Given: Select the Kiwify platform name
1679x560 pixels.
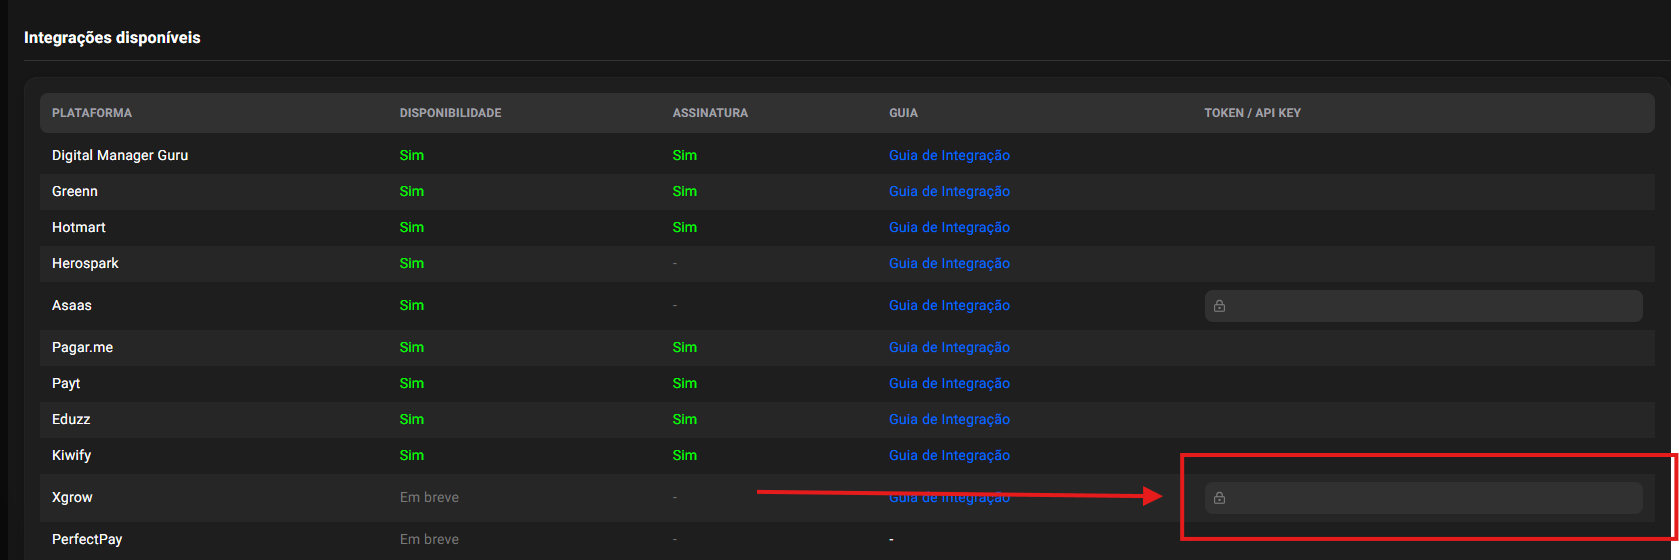Looking at the screenshot, I should [71, 455].
